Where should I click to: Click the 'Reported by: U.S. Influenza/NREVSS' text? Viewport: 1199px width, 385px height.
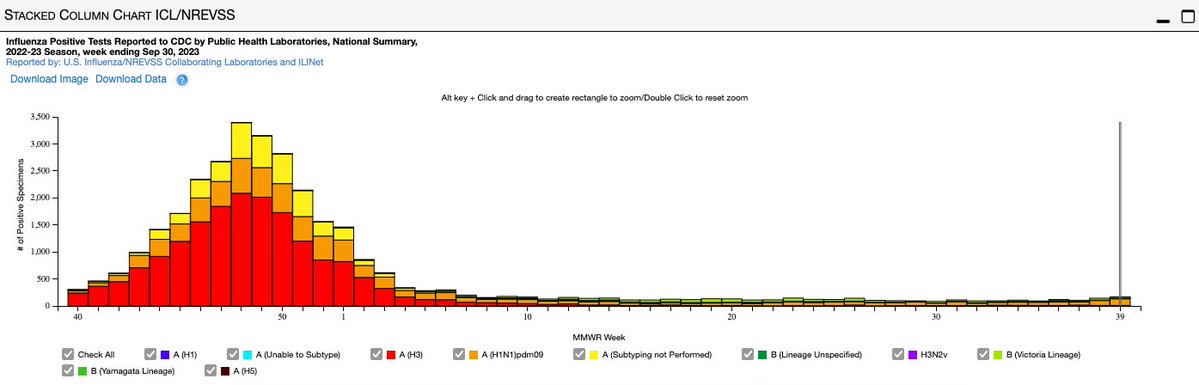164,62
